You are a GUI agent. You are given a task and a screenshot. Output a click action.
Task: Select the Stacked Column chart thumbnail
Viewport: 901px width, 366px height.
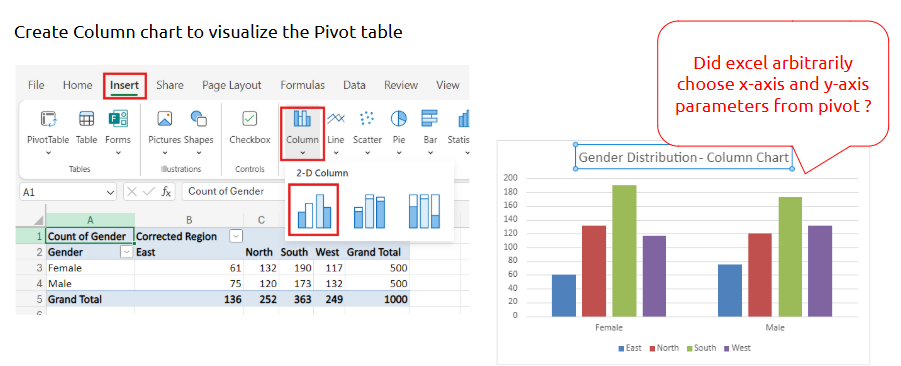369,210
